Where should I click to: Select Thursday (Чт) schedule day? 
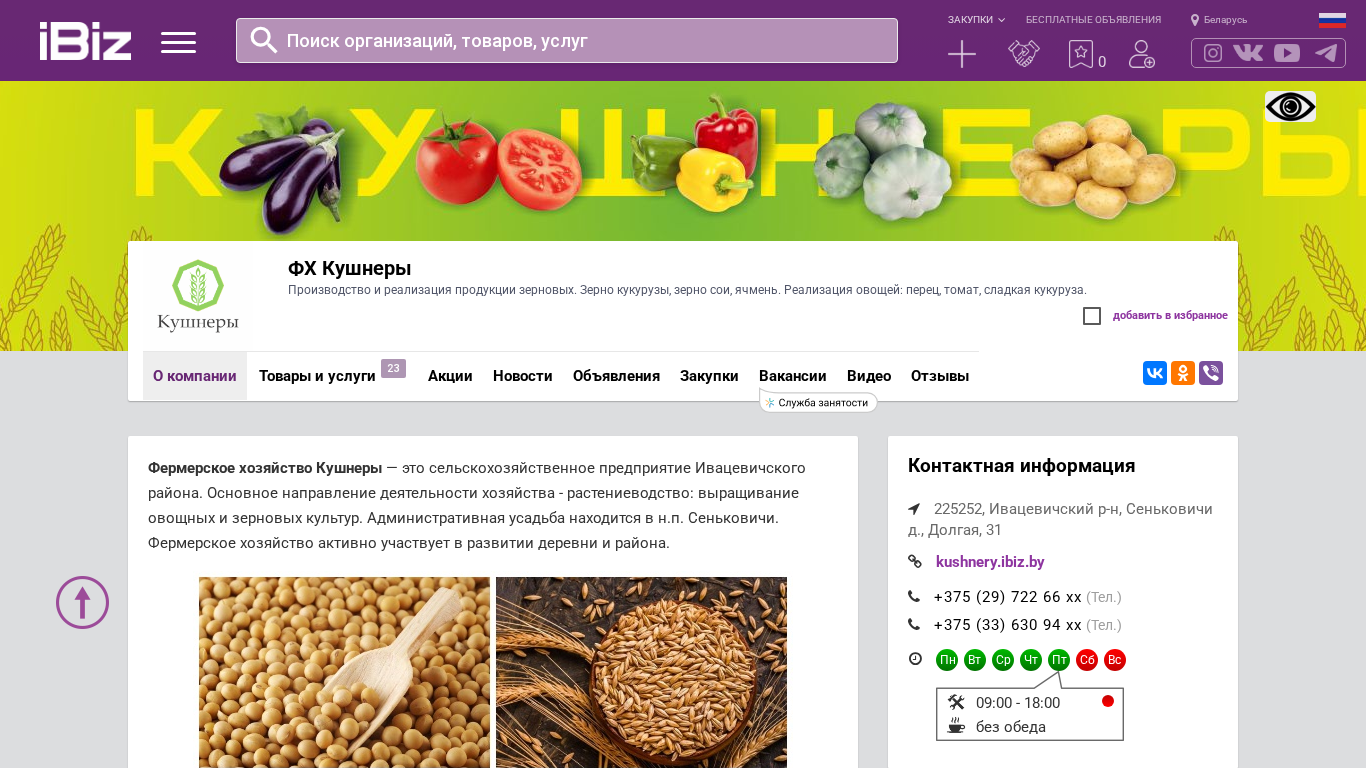1031,660
